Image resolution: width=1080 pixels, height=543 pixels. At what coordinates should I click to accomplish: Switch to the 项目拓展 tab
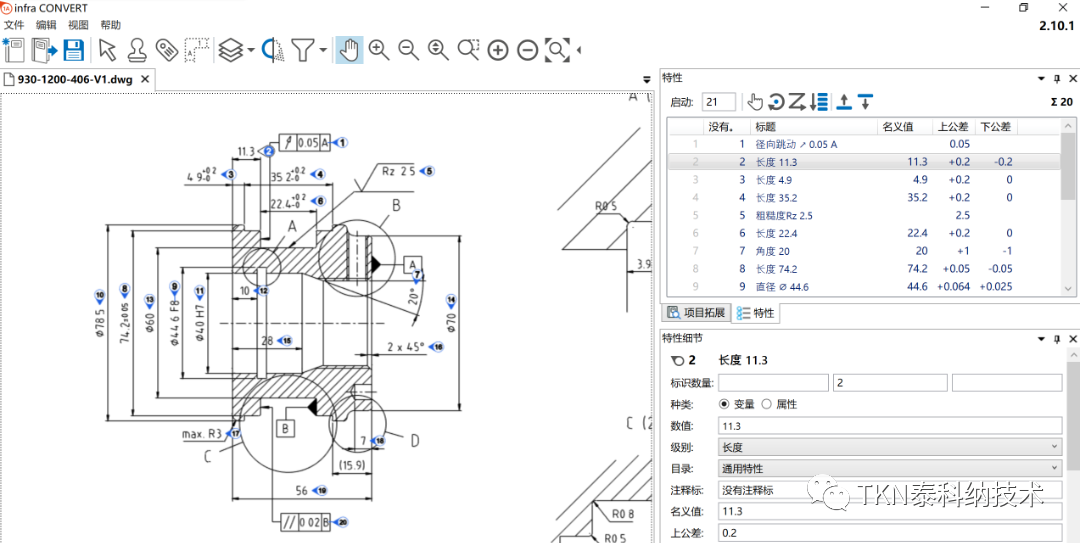click(698, 313)
